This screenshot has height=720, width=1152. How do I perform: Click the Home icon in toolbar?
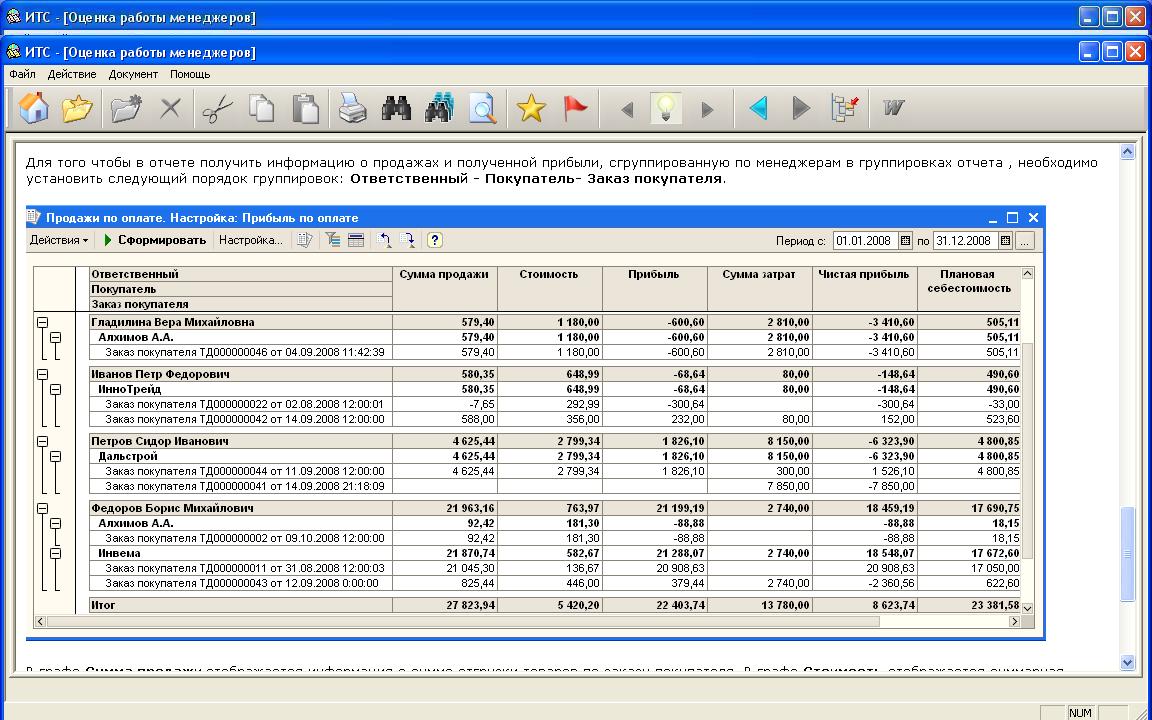[x=34, y=108]
